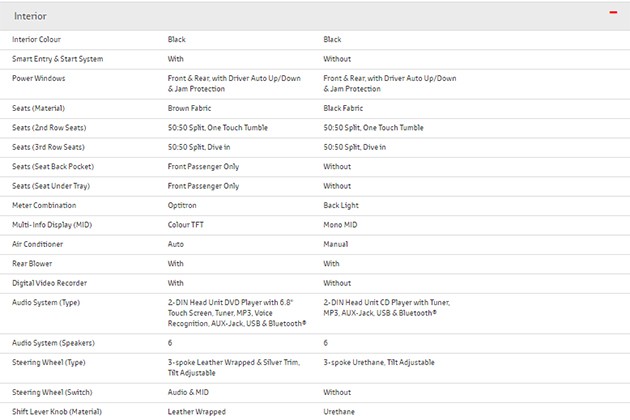This screenshot has width=630, height=420.
Task: Select the Seats (2nd Row Seats) label
Action: (x=54, y=128)
